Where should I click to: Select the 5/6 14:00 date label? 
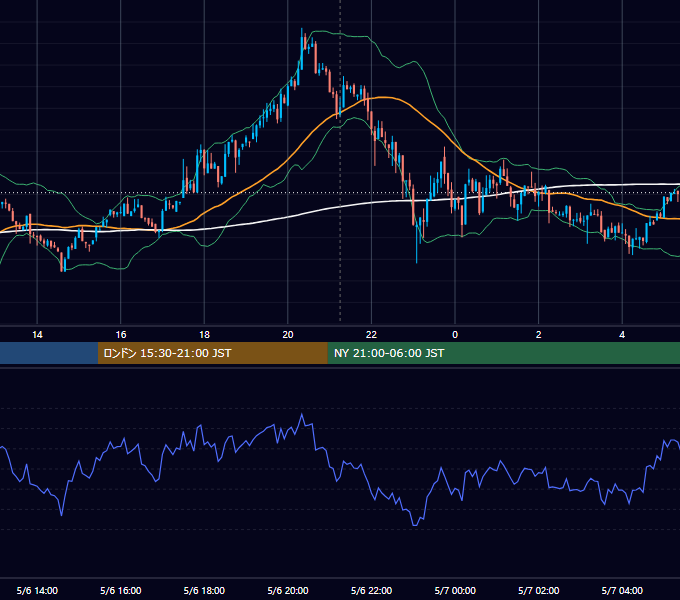tap(37, 590)
